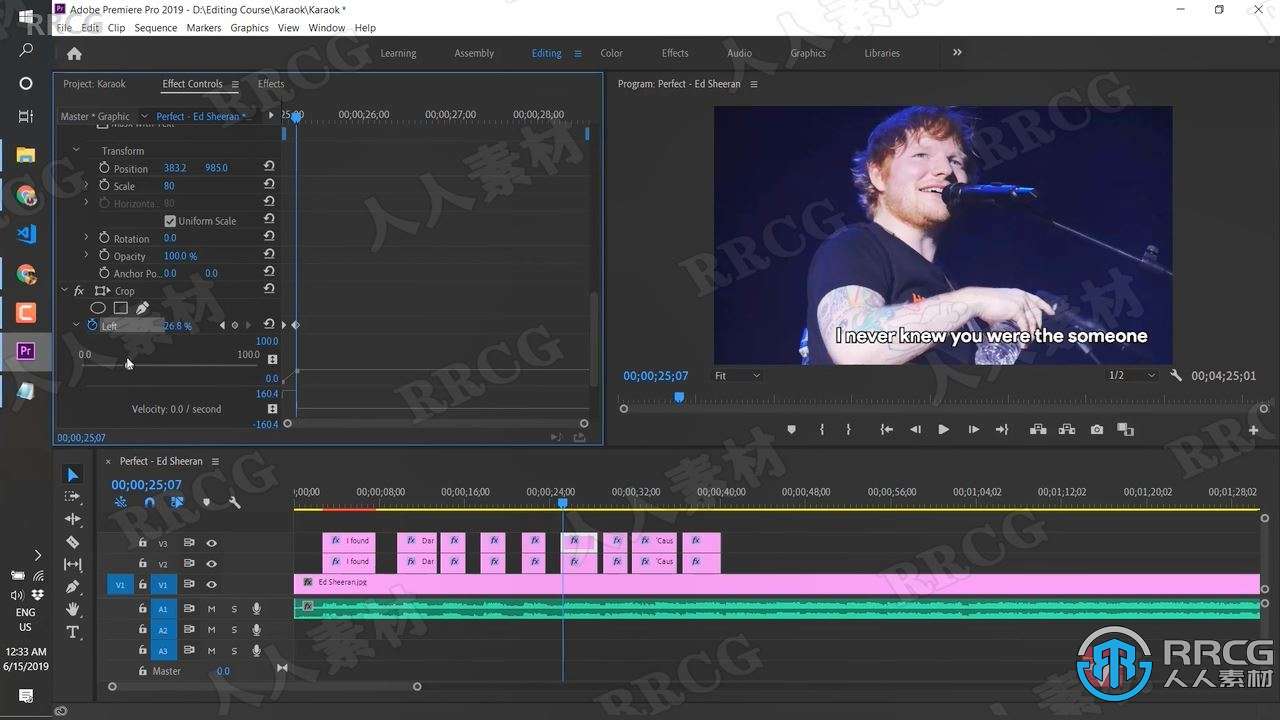Viewport: 1280px width, 720px height.
Task: Toggle track lock on V1
Action: click(x=142, y=585)
